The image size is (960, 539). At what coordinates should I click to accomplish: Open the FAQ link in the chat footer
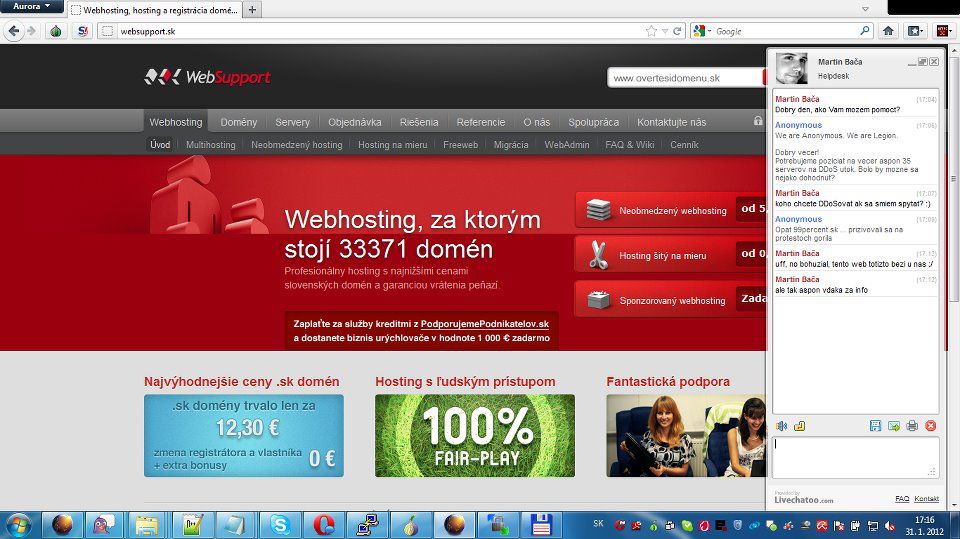tap(902, 499)
